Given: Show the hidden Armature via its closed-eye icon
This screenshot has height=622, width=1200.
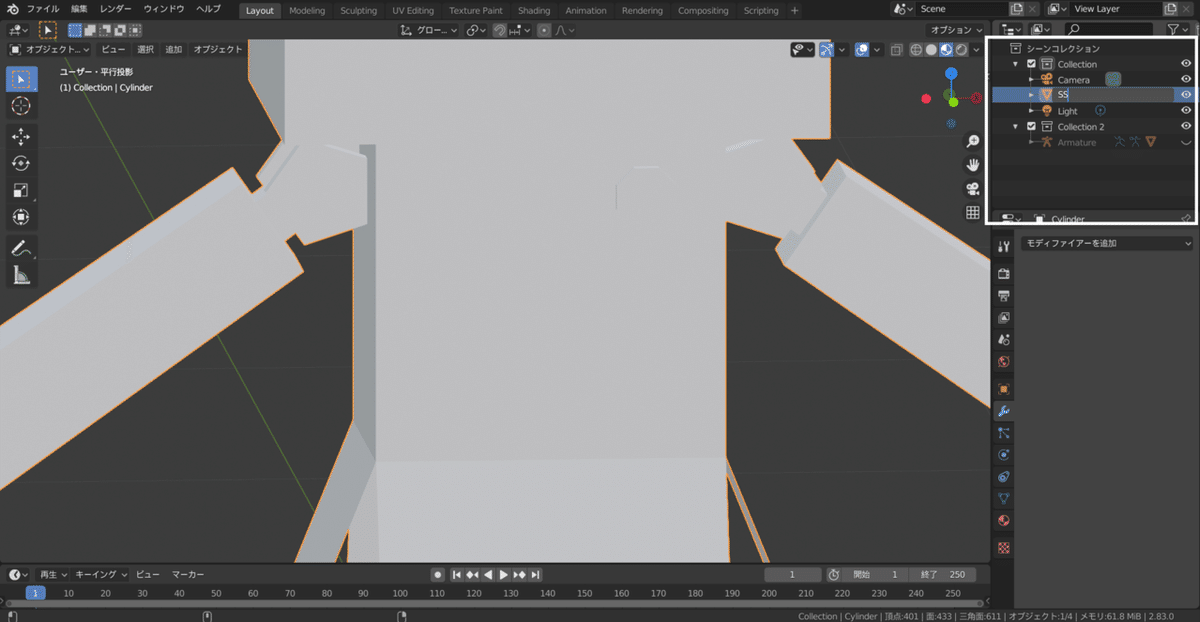Looking at the screenshot, I should (1186, 143).
